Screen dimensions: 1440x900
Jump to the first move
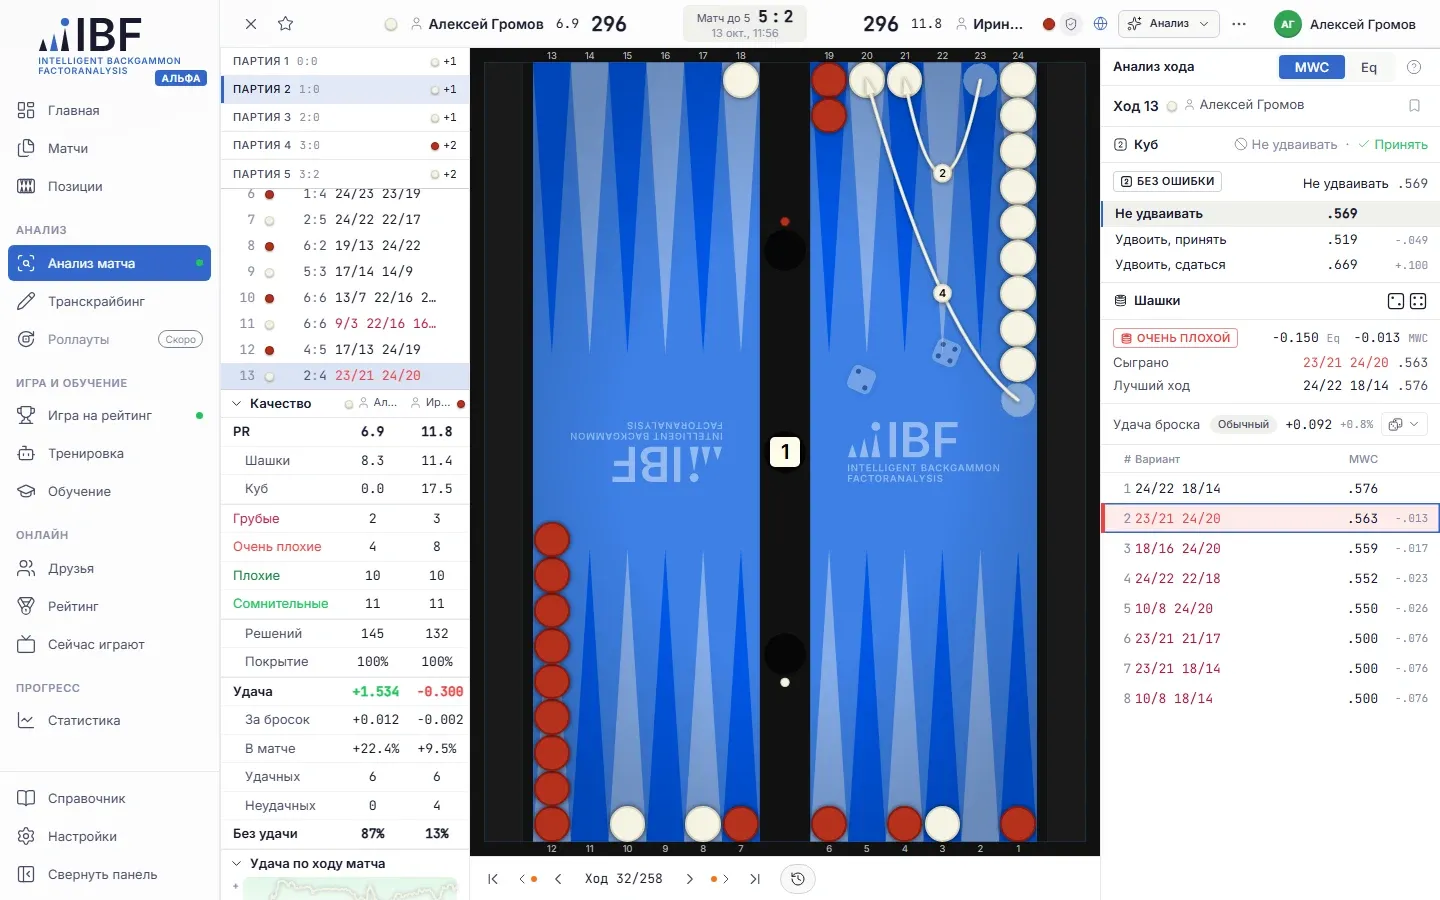coord(493,879)
